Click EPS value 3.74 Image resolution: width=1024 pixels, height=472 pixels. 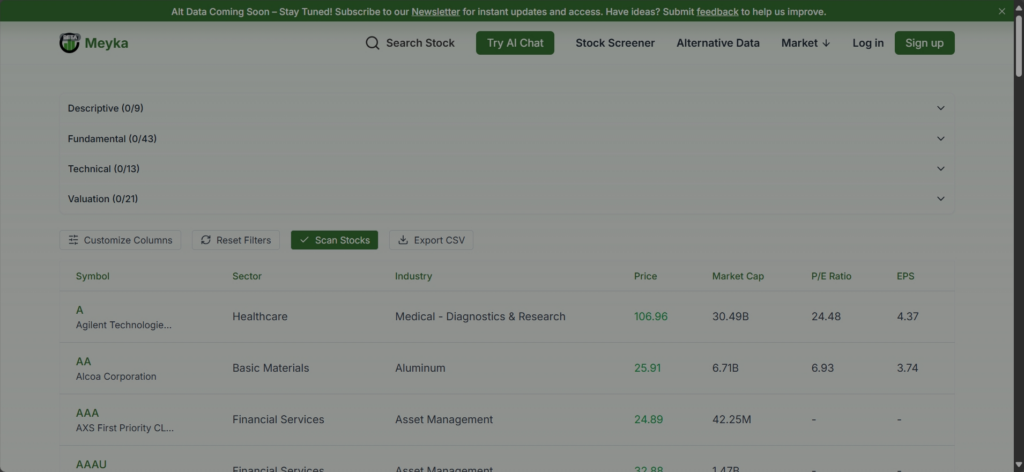(908, 368)
